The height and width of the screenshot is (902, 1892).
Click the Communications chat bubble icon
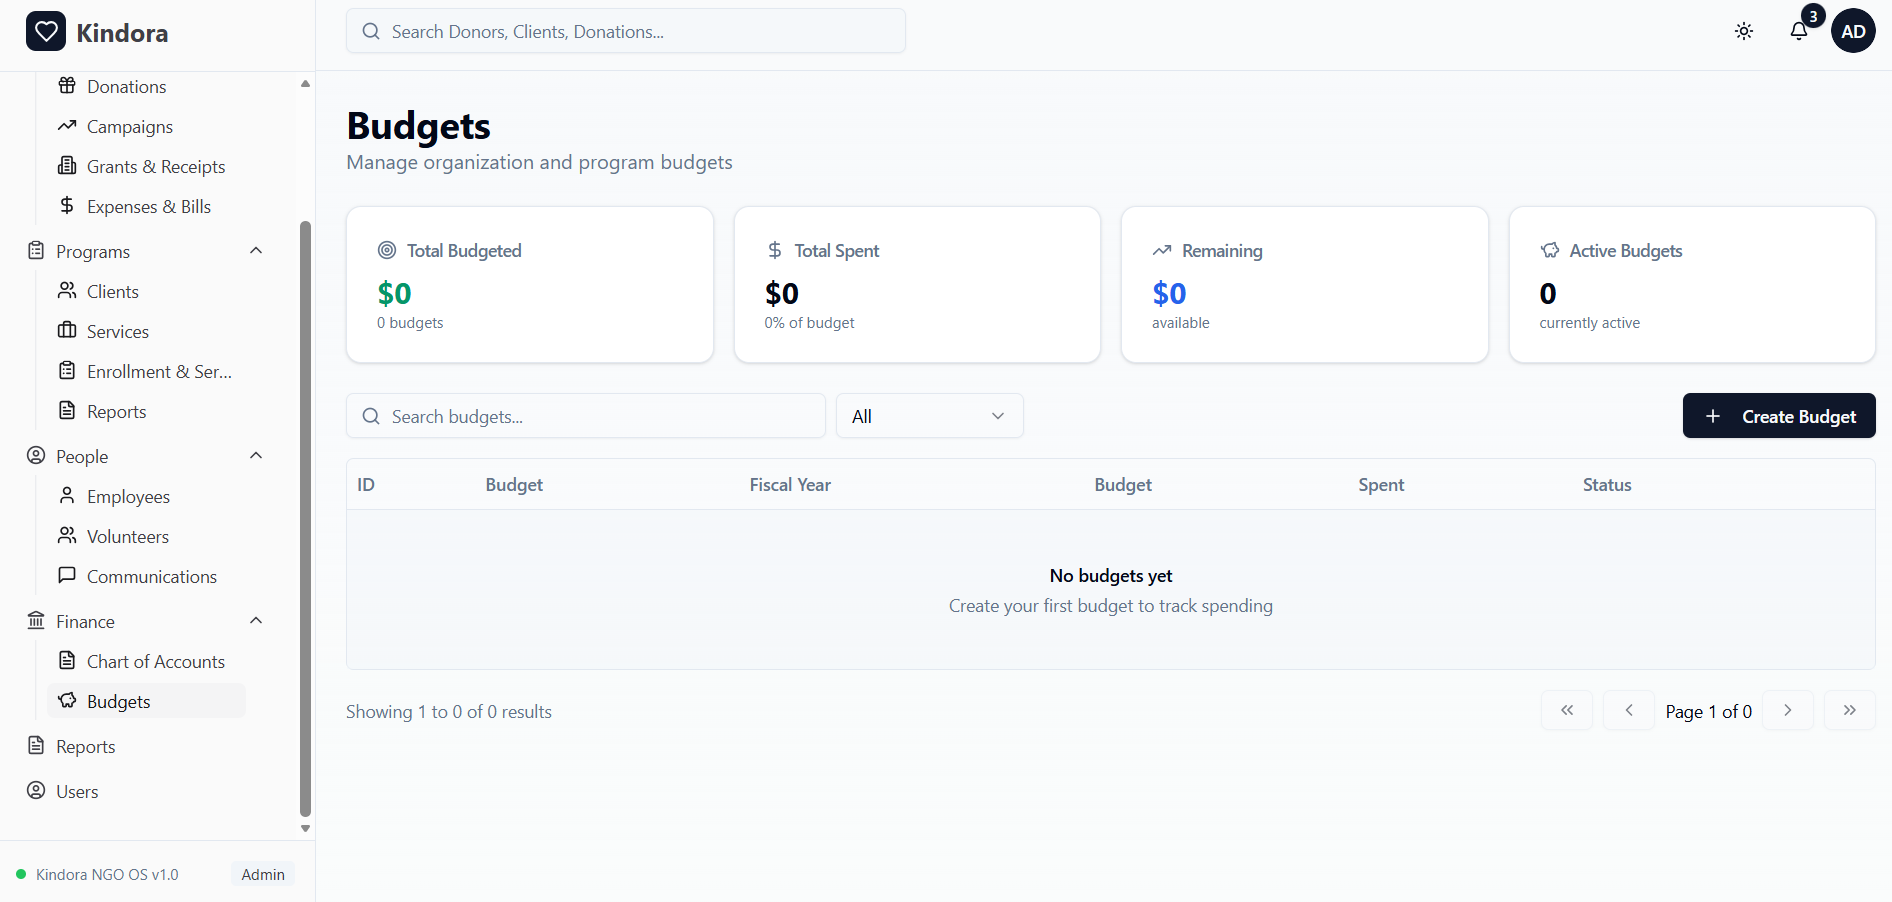67,575
